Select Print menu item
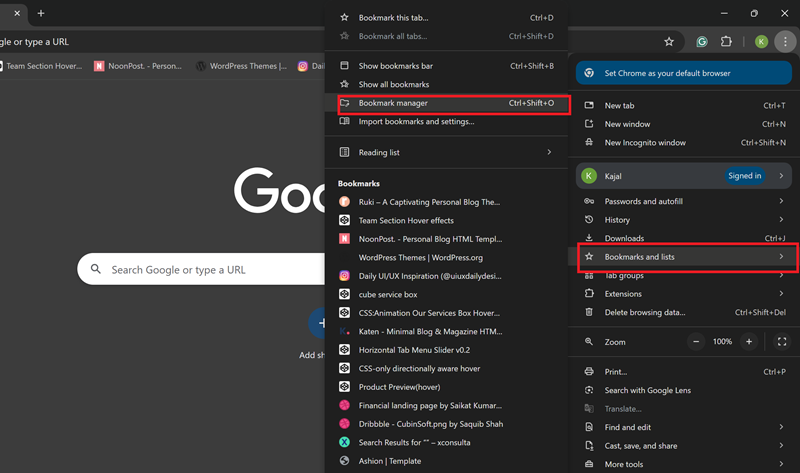Image resolution: width=800 pixels, height=473 pixels. click(684, 372)
